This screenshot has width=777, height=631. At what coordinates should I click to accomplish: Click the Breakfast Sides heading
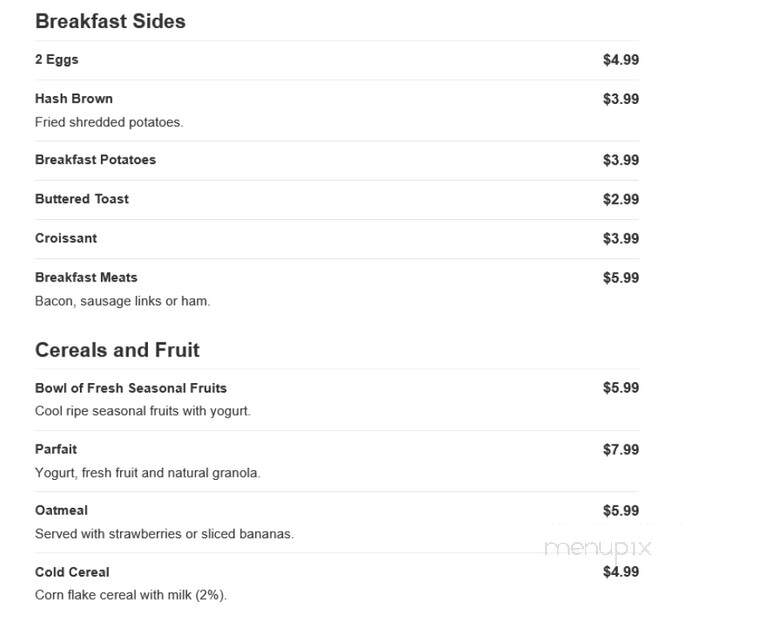pos(110,21)
